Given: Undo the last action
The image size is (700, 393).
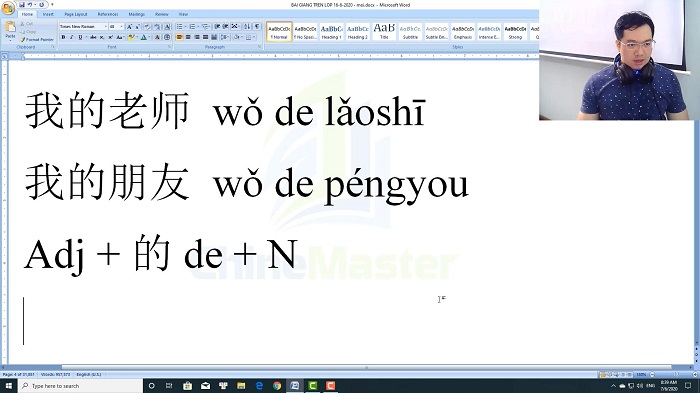Looking at the screenshot, I should [x=30, y=4].
